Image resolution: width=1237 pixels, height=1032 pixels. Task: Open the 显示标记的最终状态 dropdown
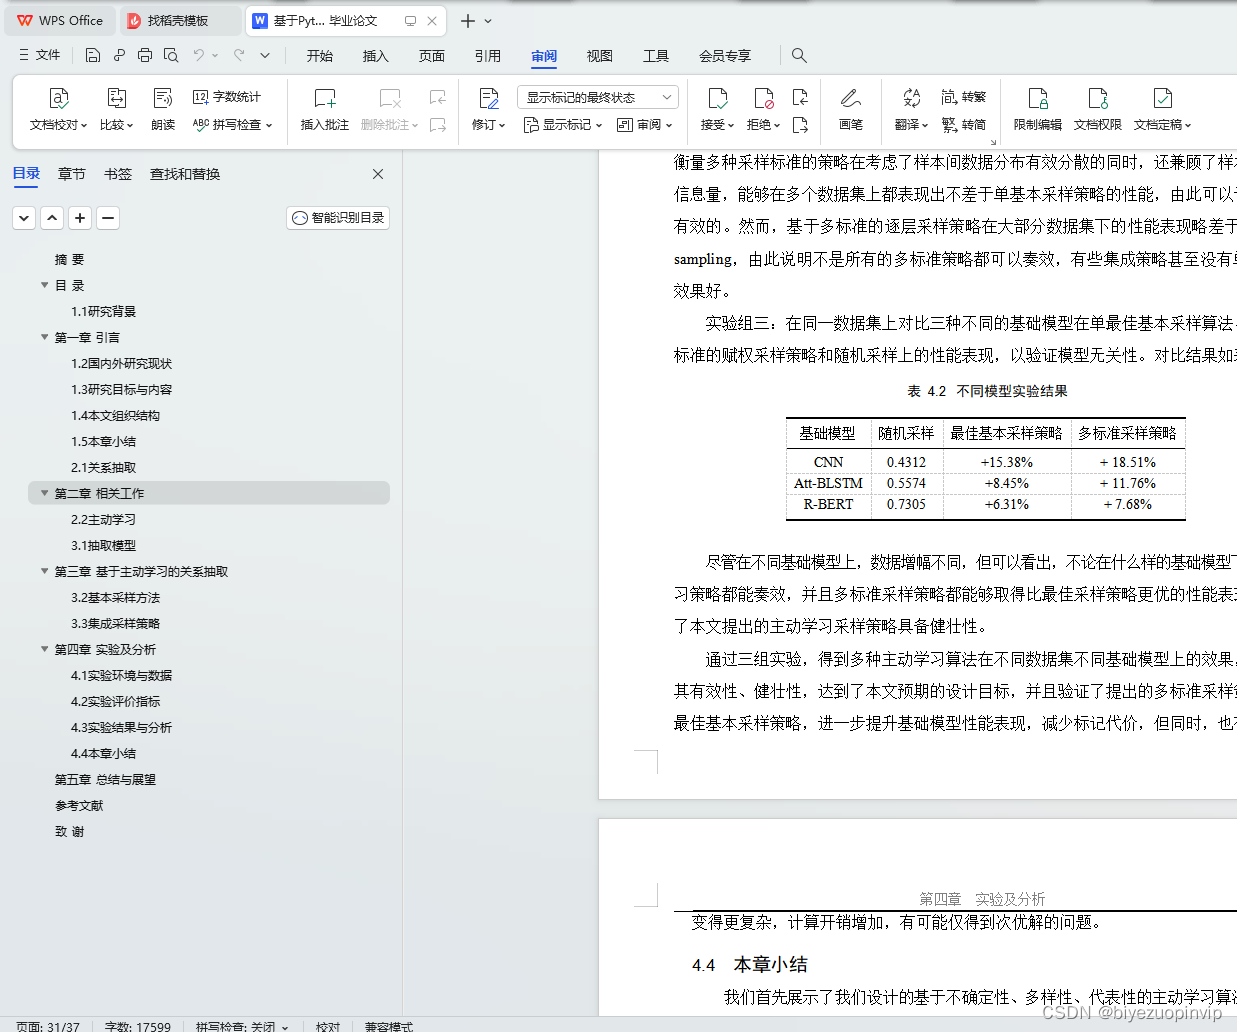coord(597,97)
